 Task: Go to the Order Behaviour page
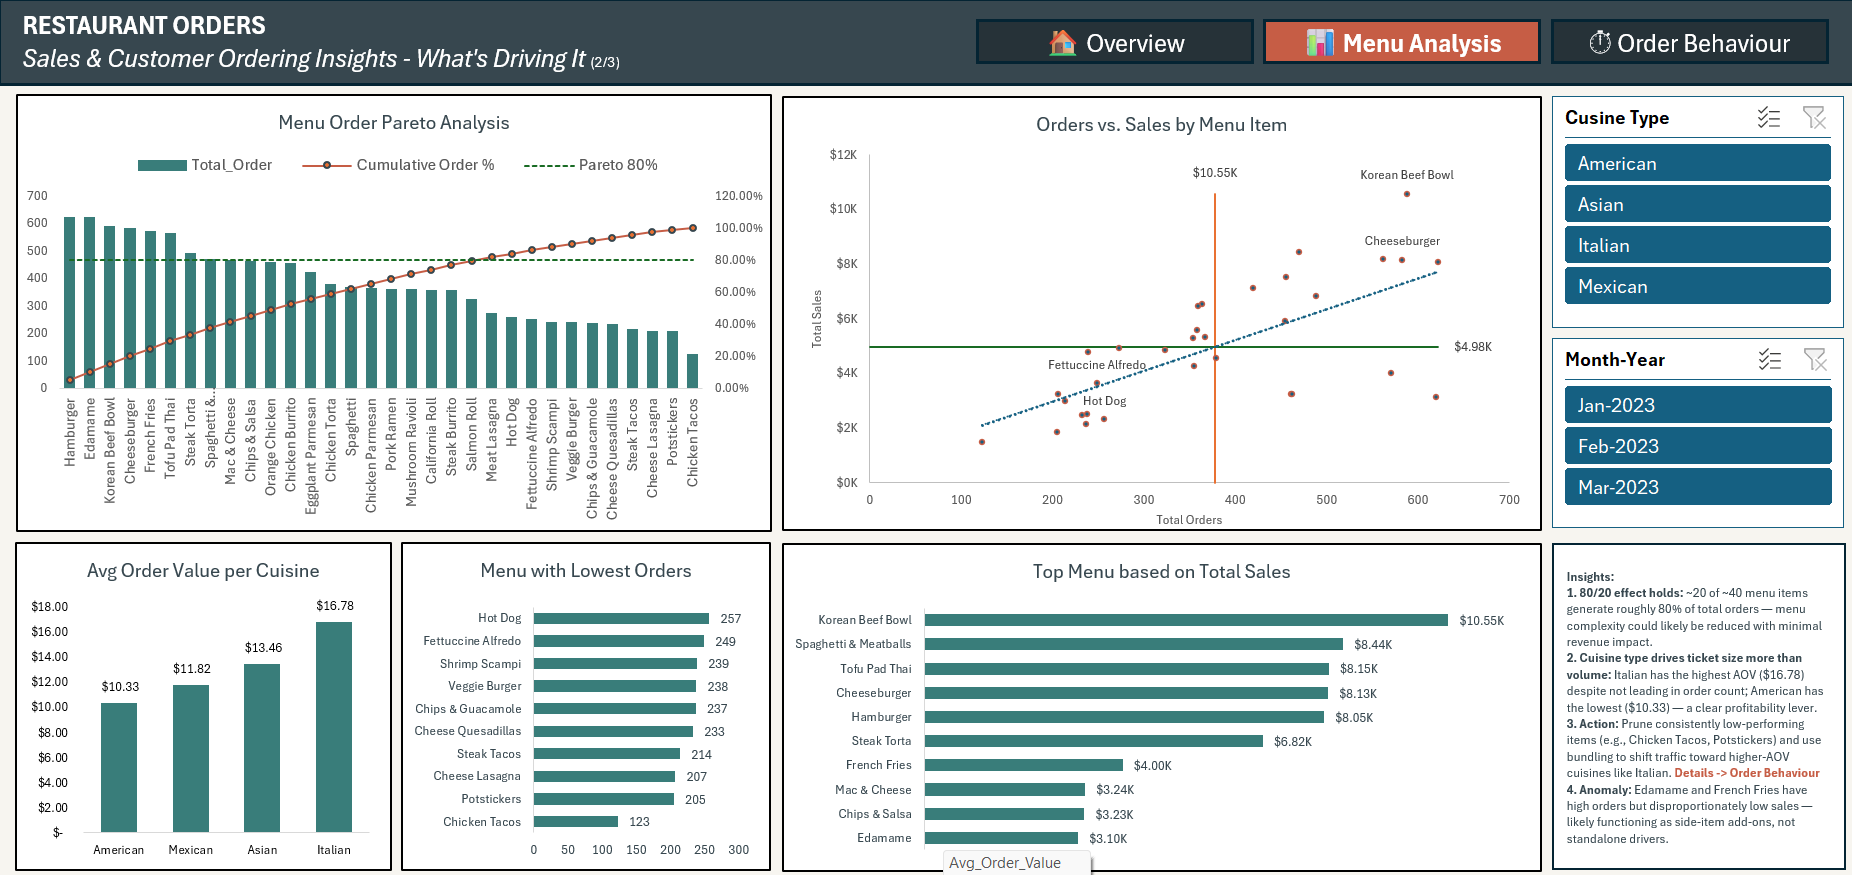point(1690,42)
